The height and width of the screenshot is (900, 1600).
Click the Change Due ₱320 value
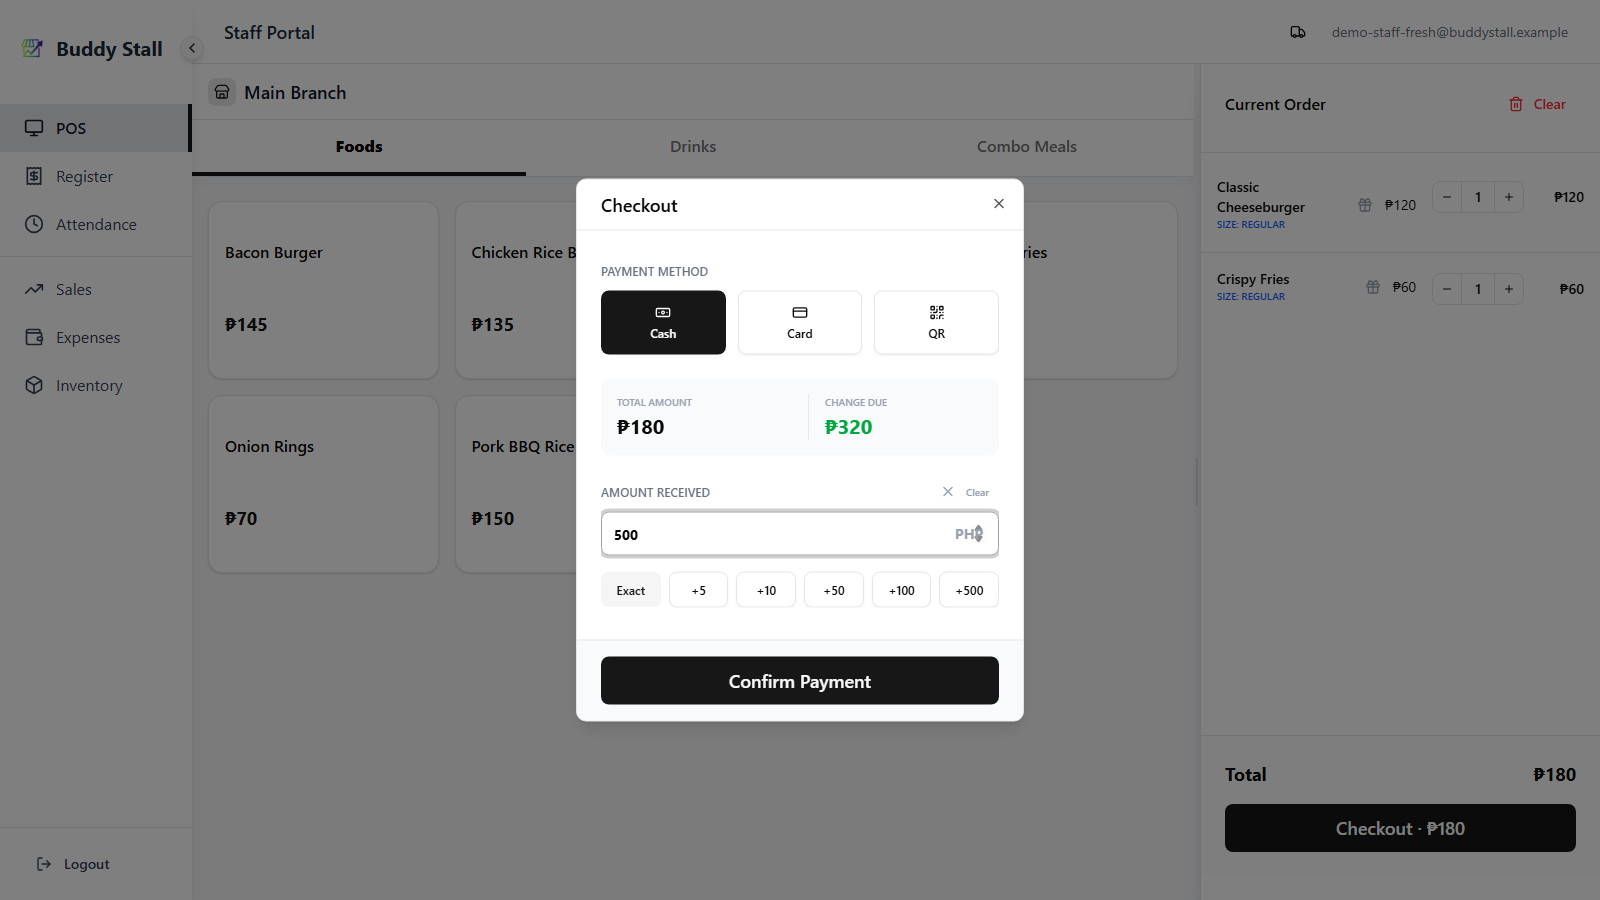[848, 427]
